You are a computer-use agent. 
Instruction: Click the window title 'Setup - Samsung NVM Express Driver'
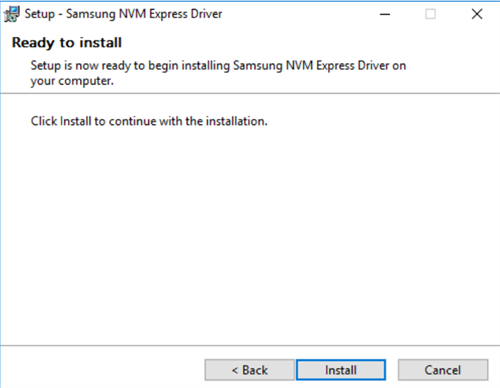pyautogui.click(x=123, y=14)
